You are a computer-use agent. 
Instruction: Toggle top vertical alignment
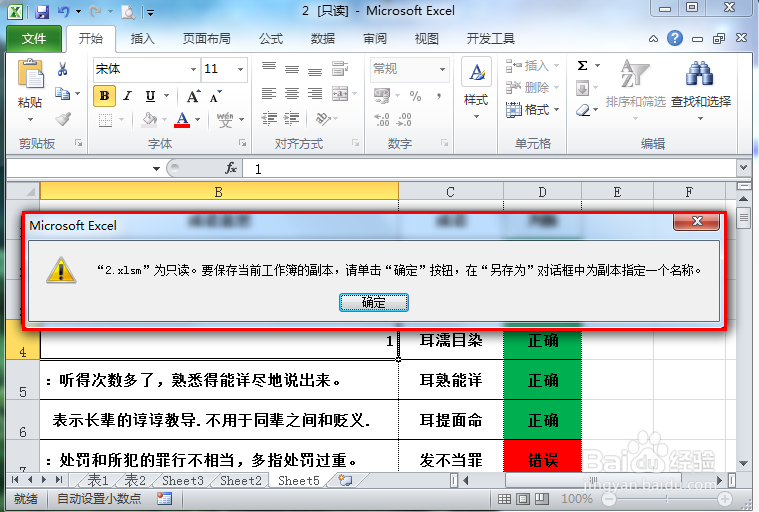pyautogui.click(x=269, y=69)
